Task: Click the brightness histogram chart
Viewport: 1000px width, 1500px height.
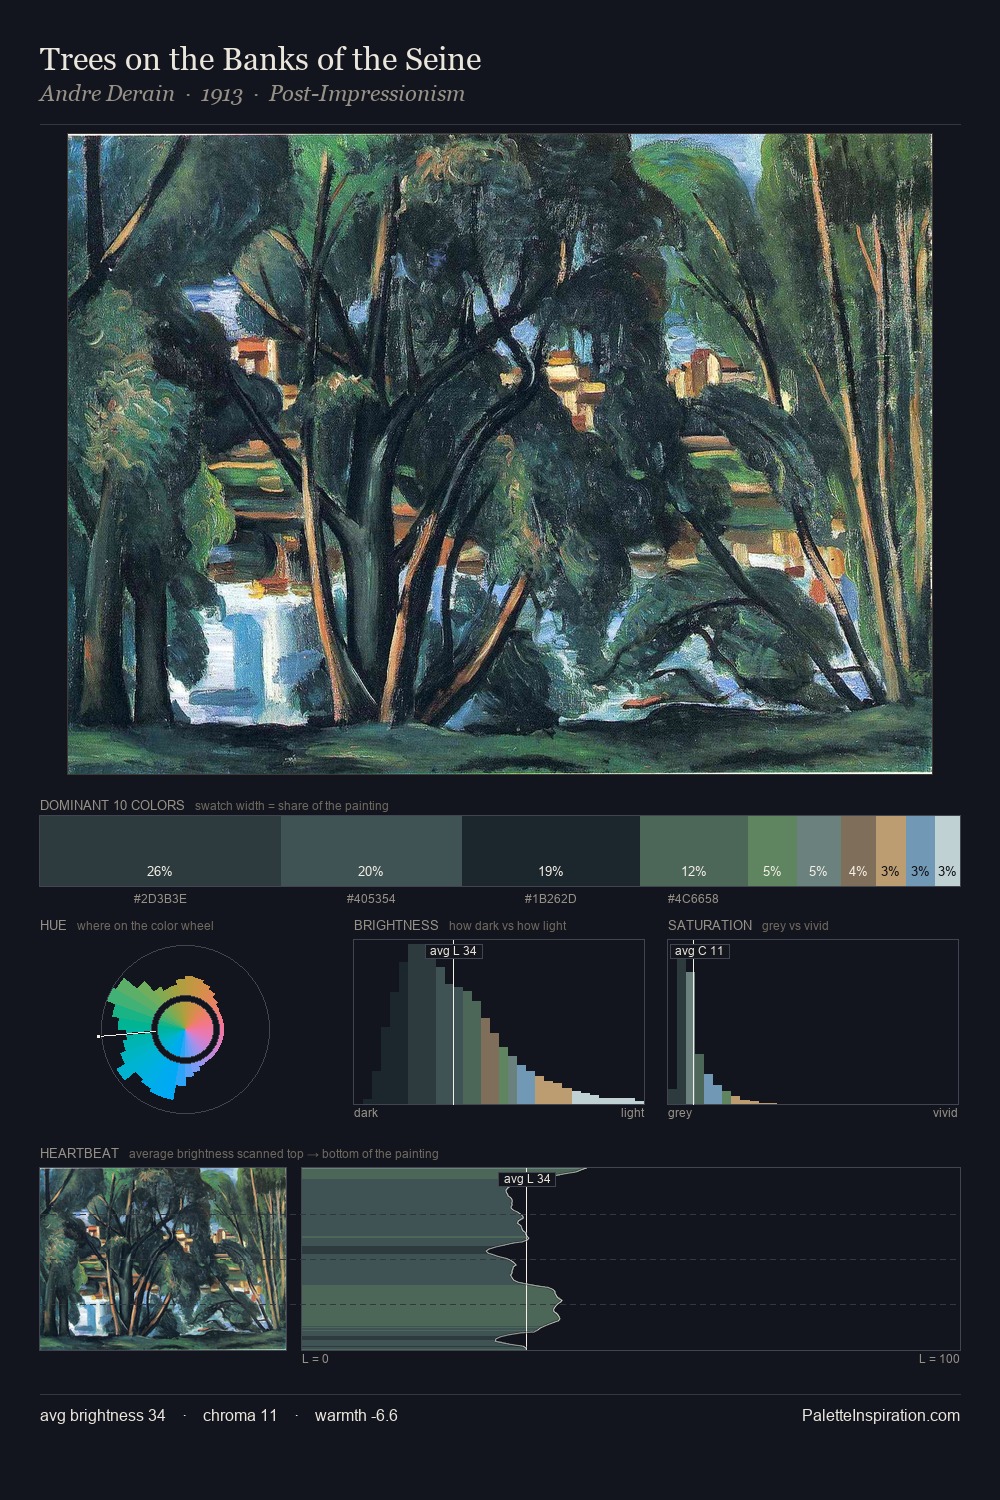Action: click(499, 1022)
